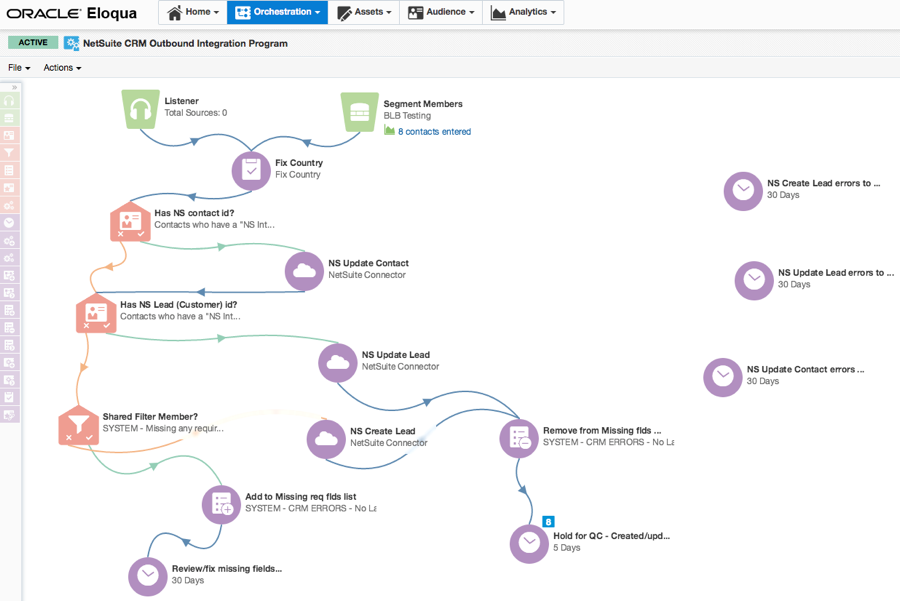
Task: Click the Add to Missing req flds list step icon
Action: coord(221,504)
